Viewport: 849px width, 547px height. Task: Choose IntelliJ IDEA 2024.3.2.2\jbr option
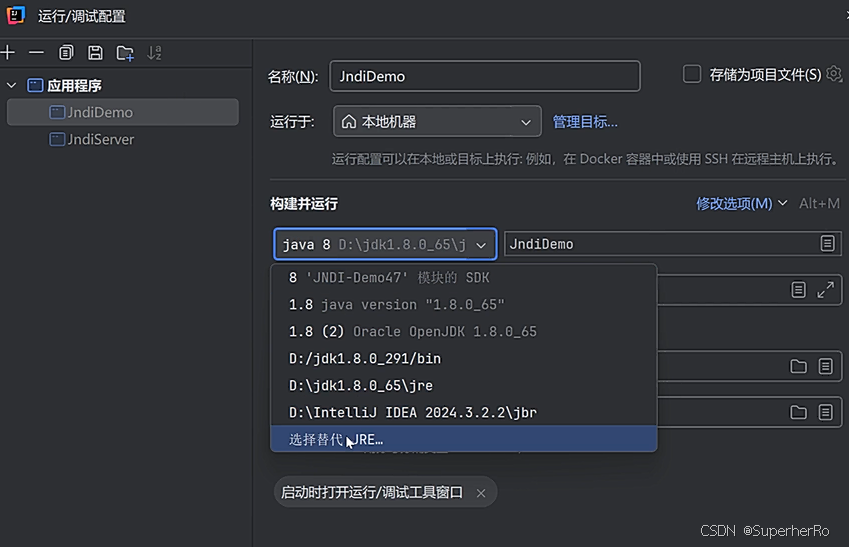pyautogui.click(x=463, y=413)
